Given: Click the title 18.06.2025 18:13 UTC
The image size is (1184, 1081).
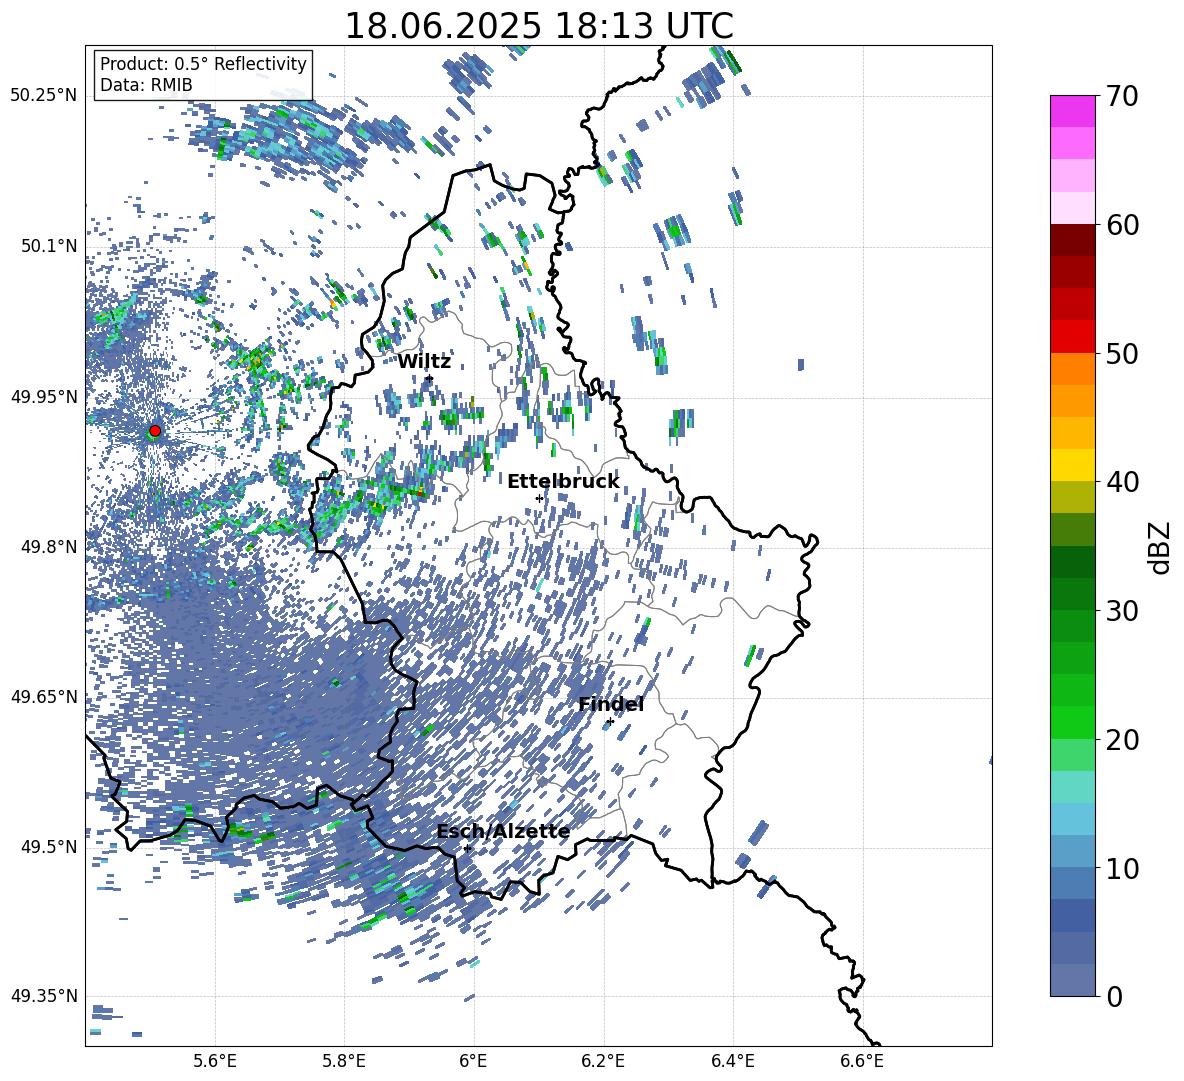Looking at the screenshot, I should coord(539,26).
